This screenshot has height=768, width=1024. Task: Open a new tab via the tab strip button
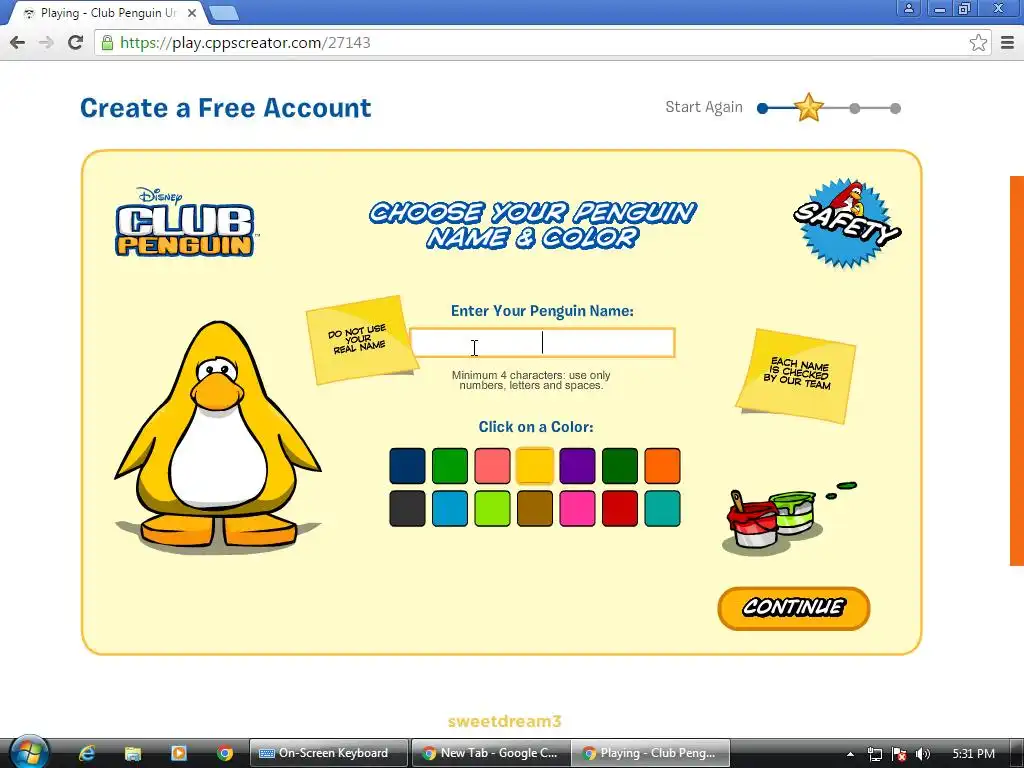(x=224, y=13)
